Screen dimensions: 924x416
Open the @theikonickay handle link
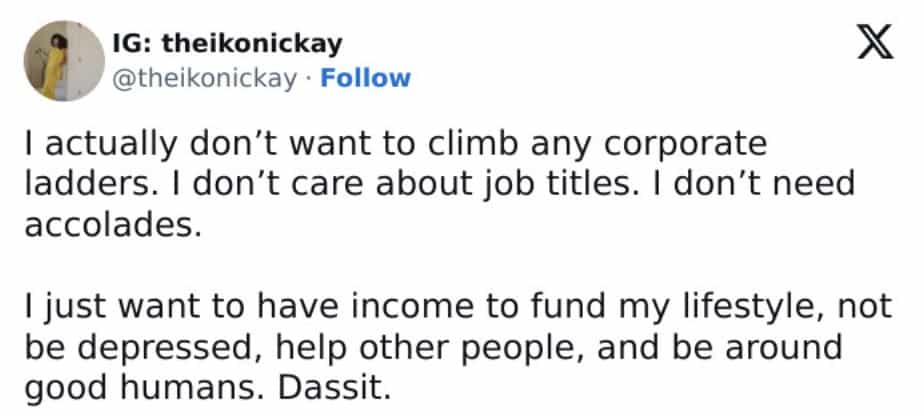click(x=203, y=78)
